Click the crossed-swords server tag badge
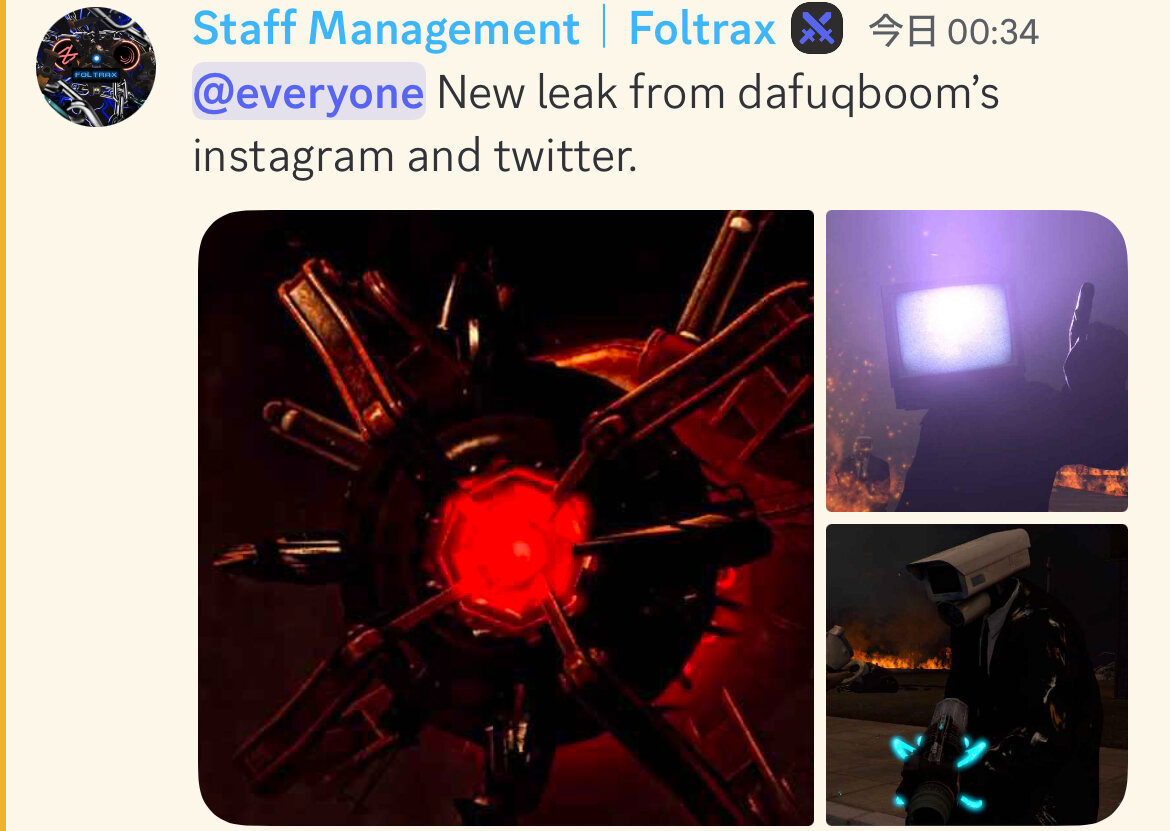Screen dimensions: 1170x831 click(817, 28)
